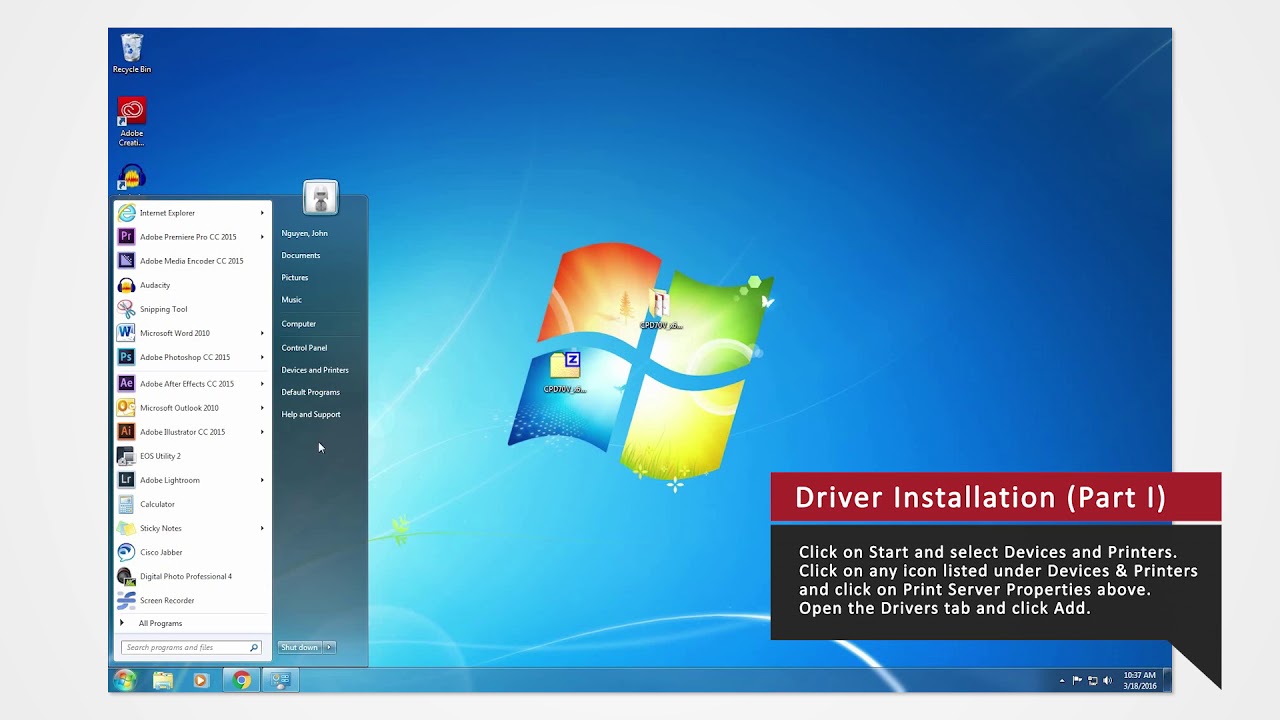Click the volume icon in system tray
1280x720 pixels.
point(1108,680)
